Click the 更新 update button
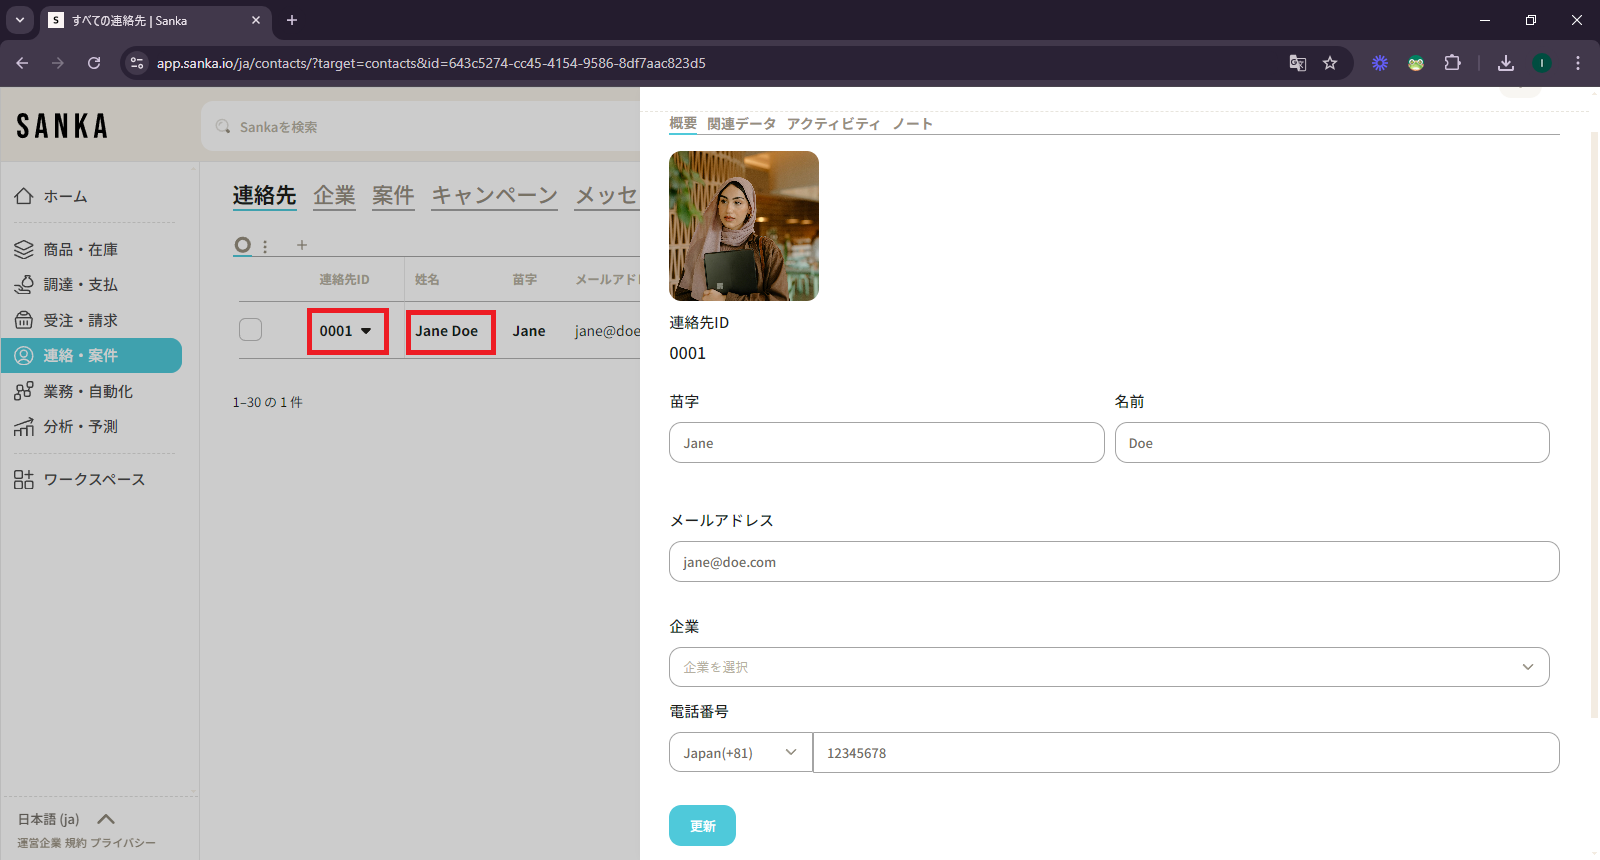The image size is (1600, 860). pyautogui.click(x=702, y=826)
